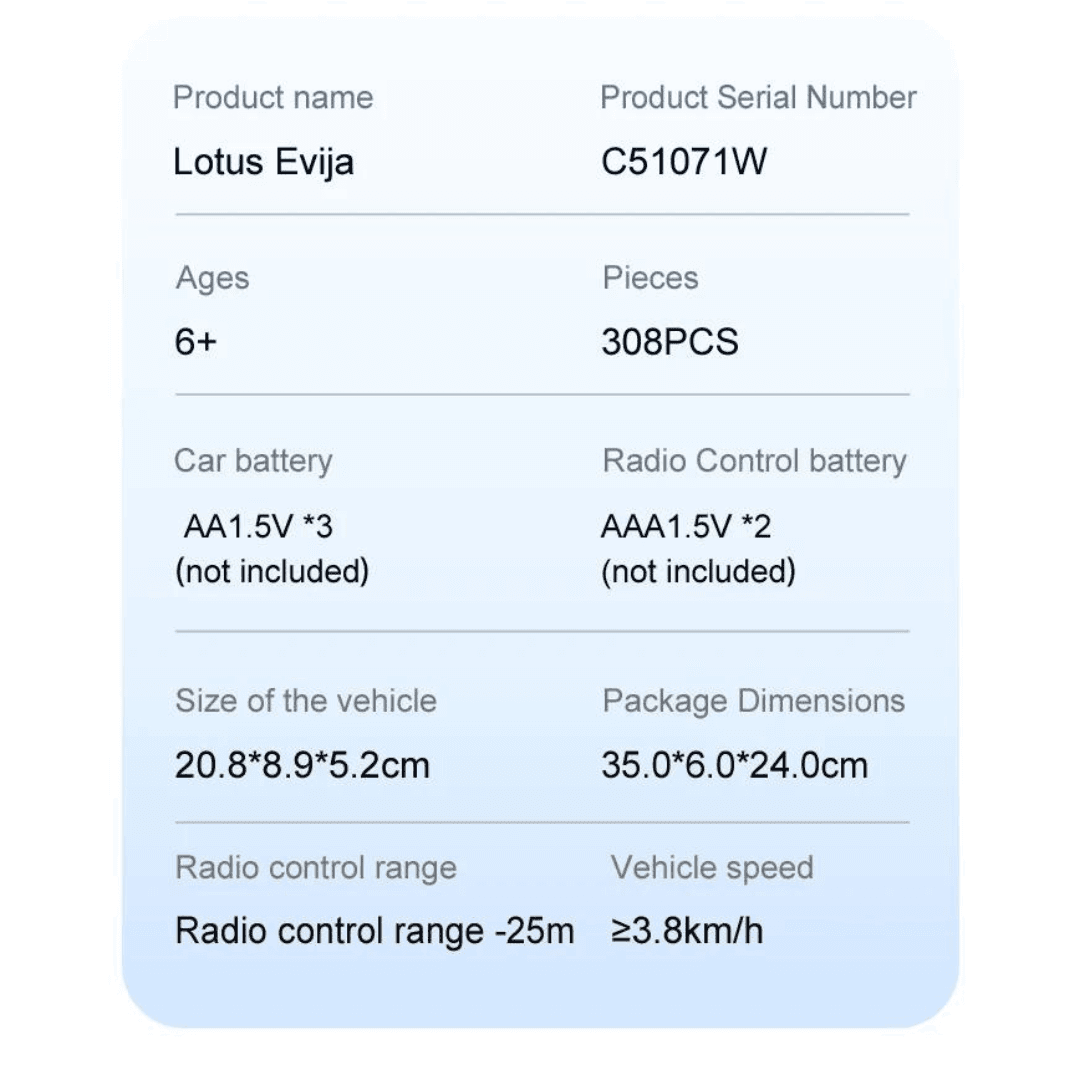Select the '≥3.8km/h' speed value
The image size is (1080, 1080).
coord(687,931)
